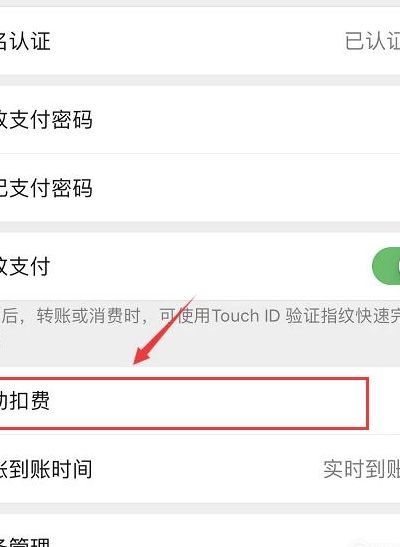Open the 自动扣费 auto-deduction entry
This screenshot has width=400, height=547.
pos(200,400)
